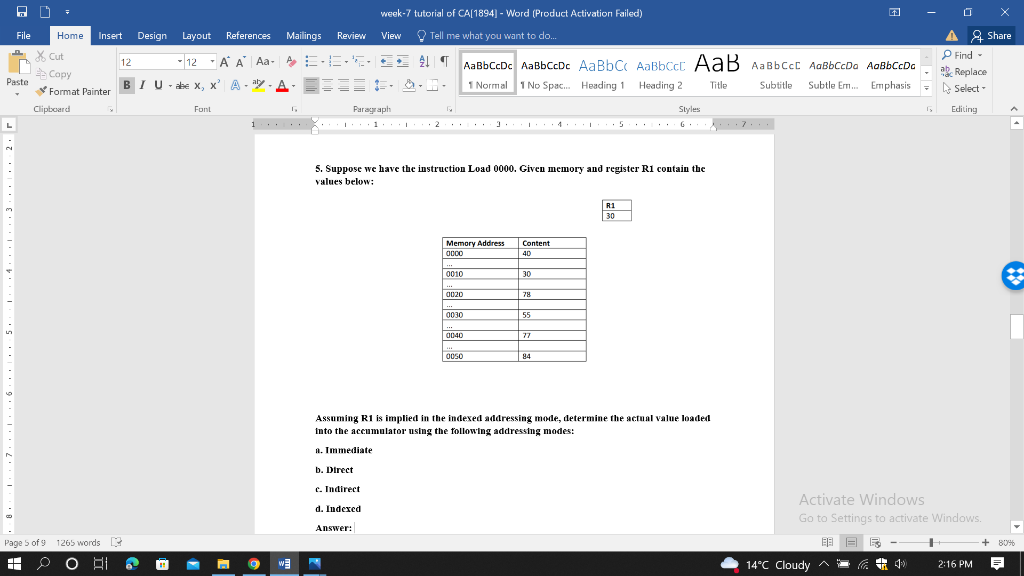
Task: Open the Font Color dropdown arrow
Action: click(292, 86)
